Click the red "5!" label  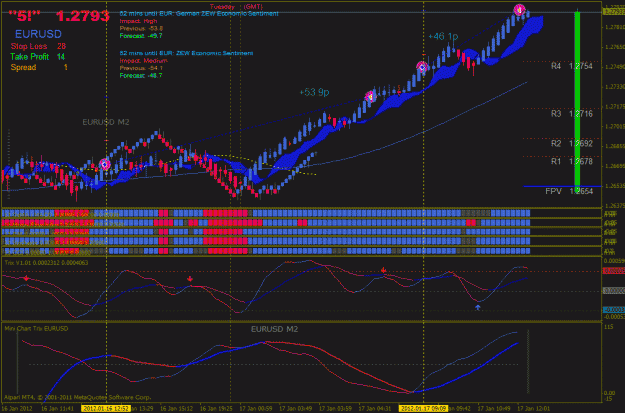24,16
